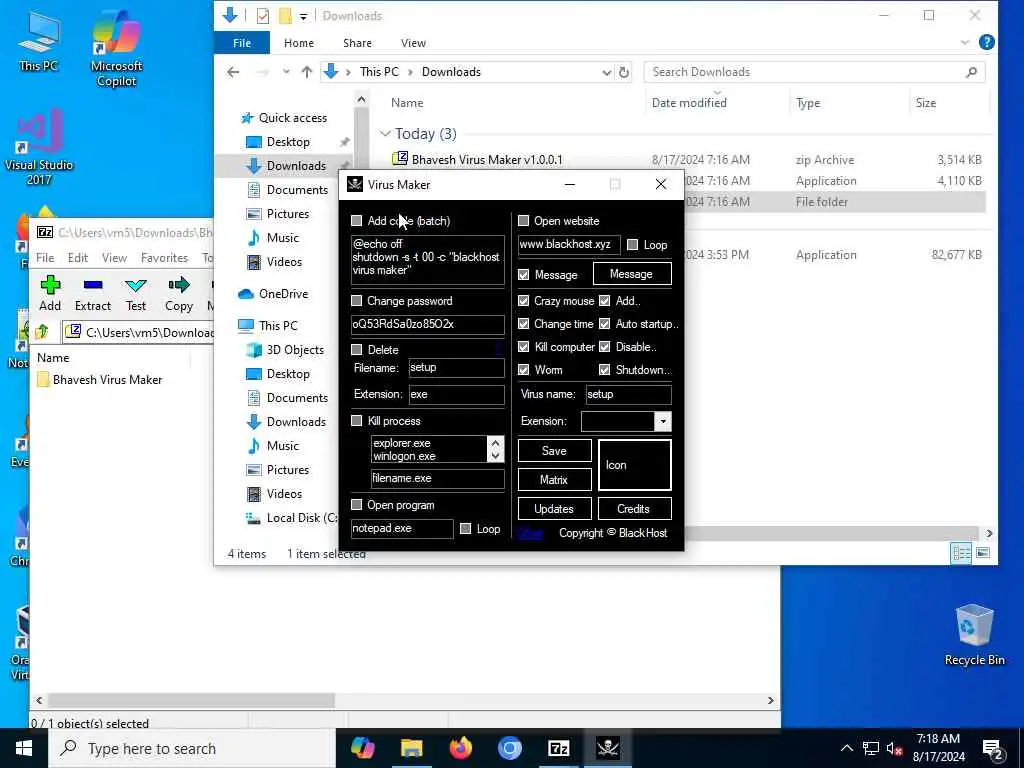Click the Virus name input field
Image resolution: width=1024 pixels, height=768 pixels.
(x=628, y=394)
